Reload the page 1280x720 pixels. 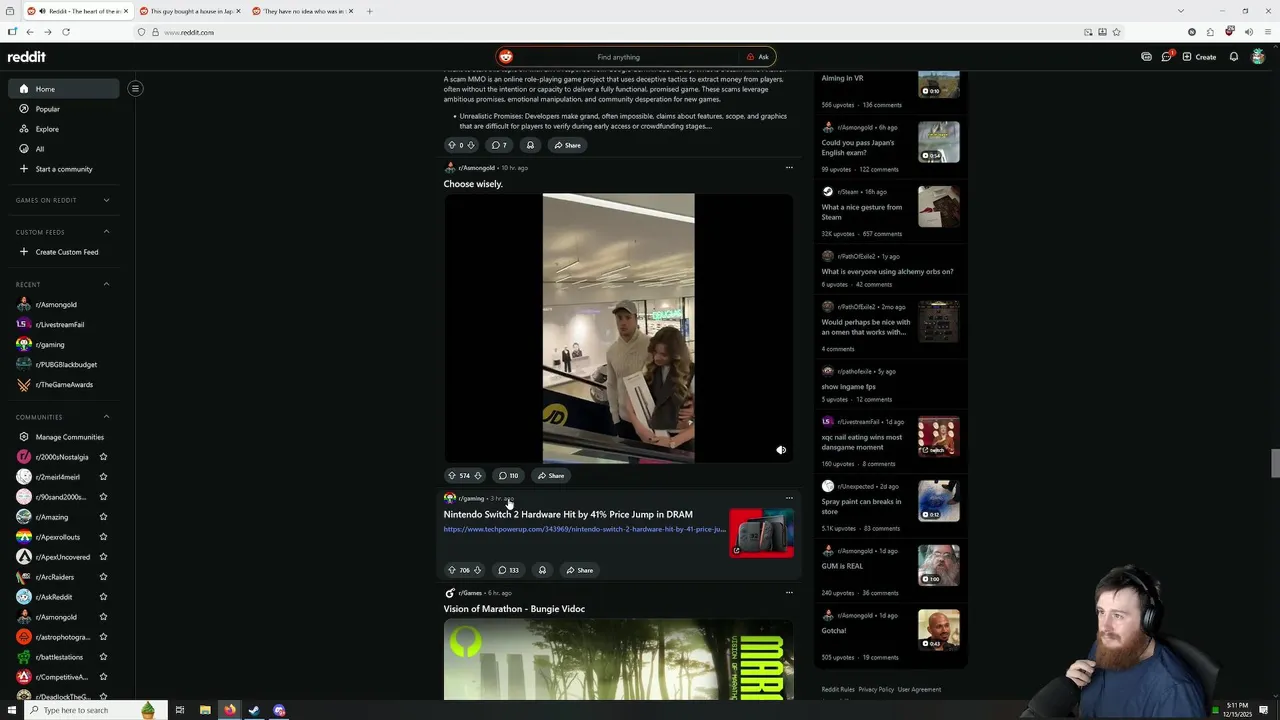pos(66,32)
